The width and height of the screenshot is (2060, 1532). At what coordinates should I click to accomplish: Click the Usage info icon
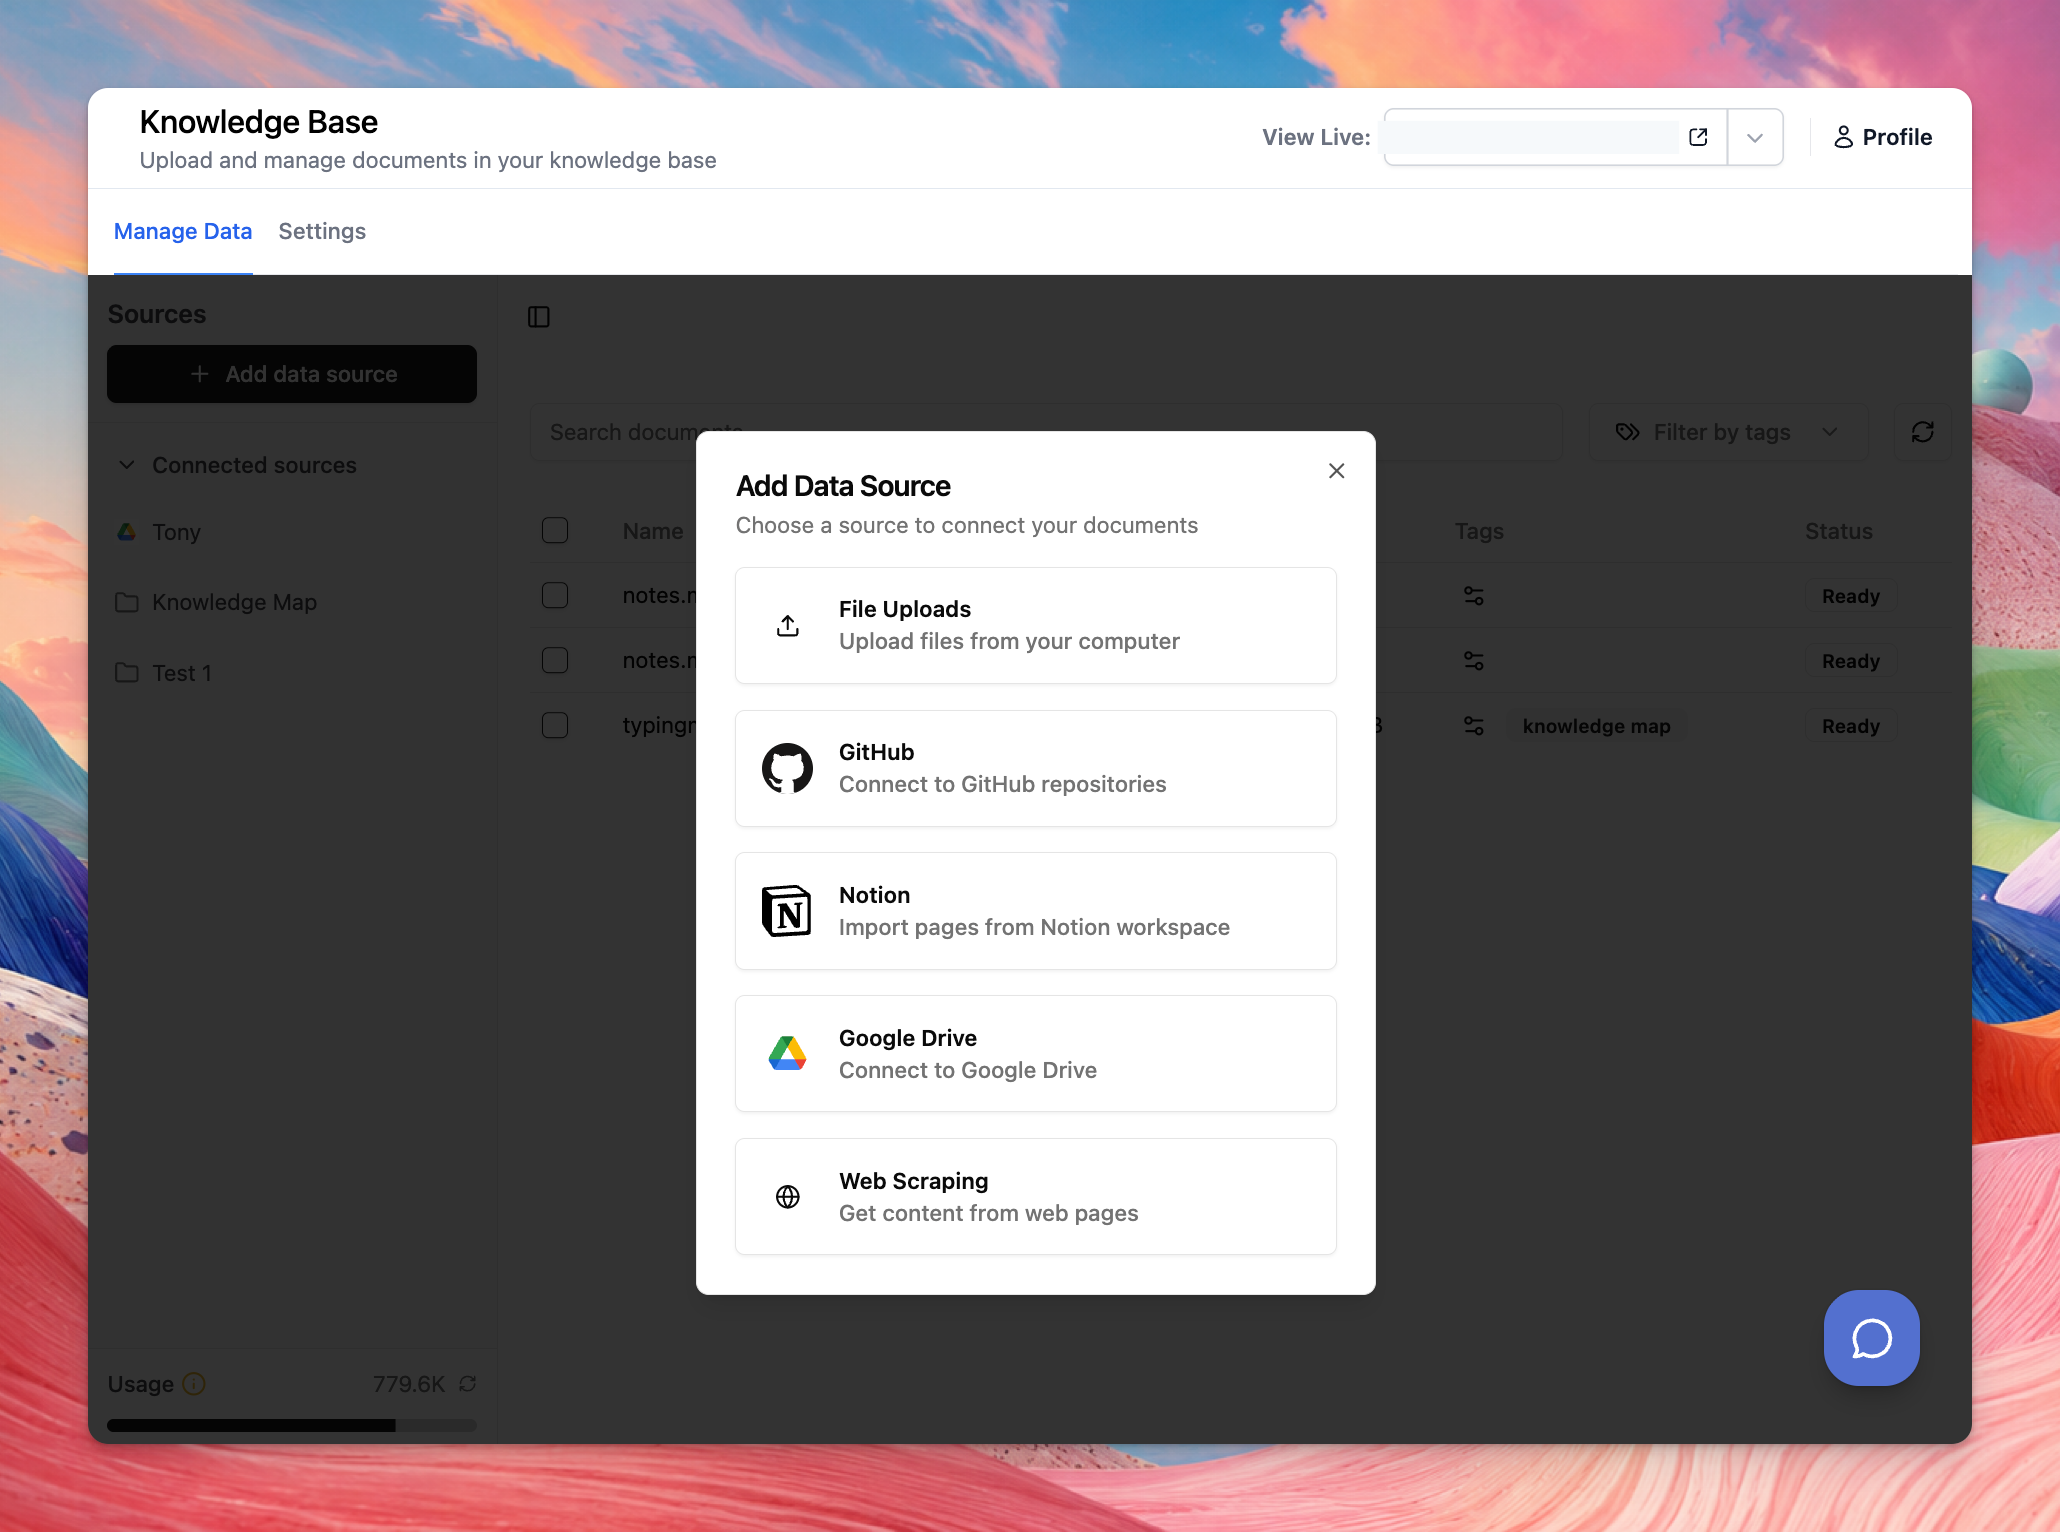click(194, 1384)
